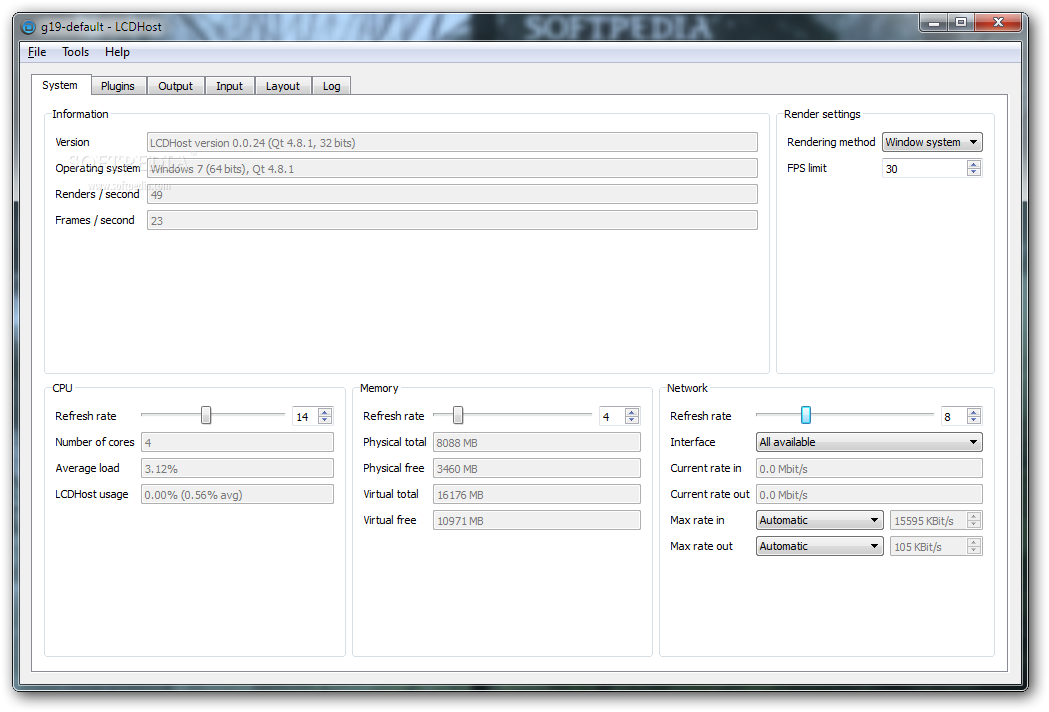Click the Virtual free 10971 MB field

537,521
